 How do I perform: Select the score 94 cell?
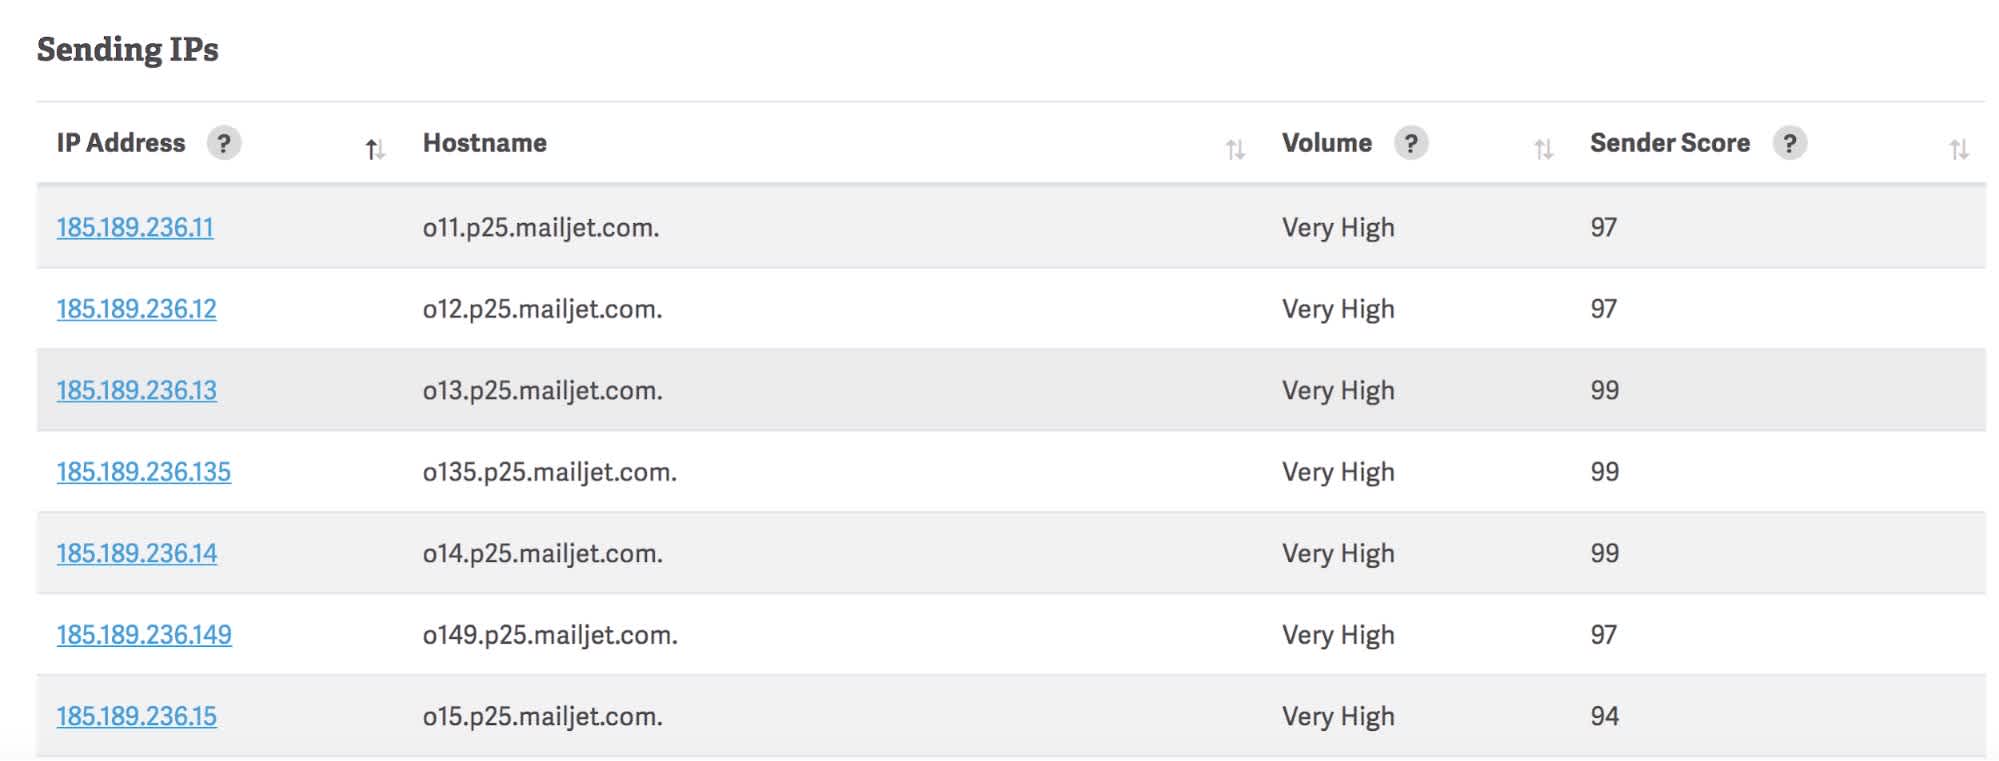point(1605,716)
